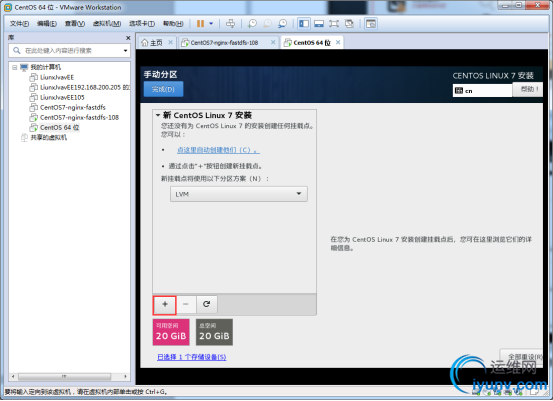Click the plus add mount point button
The width and height of the screenshot is (553, 401).
point(165,304)
